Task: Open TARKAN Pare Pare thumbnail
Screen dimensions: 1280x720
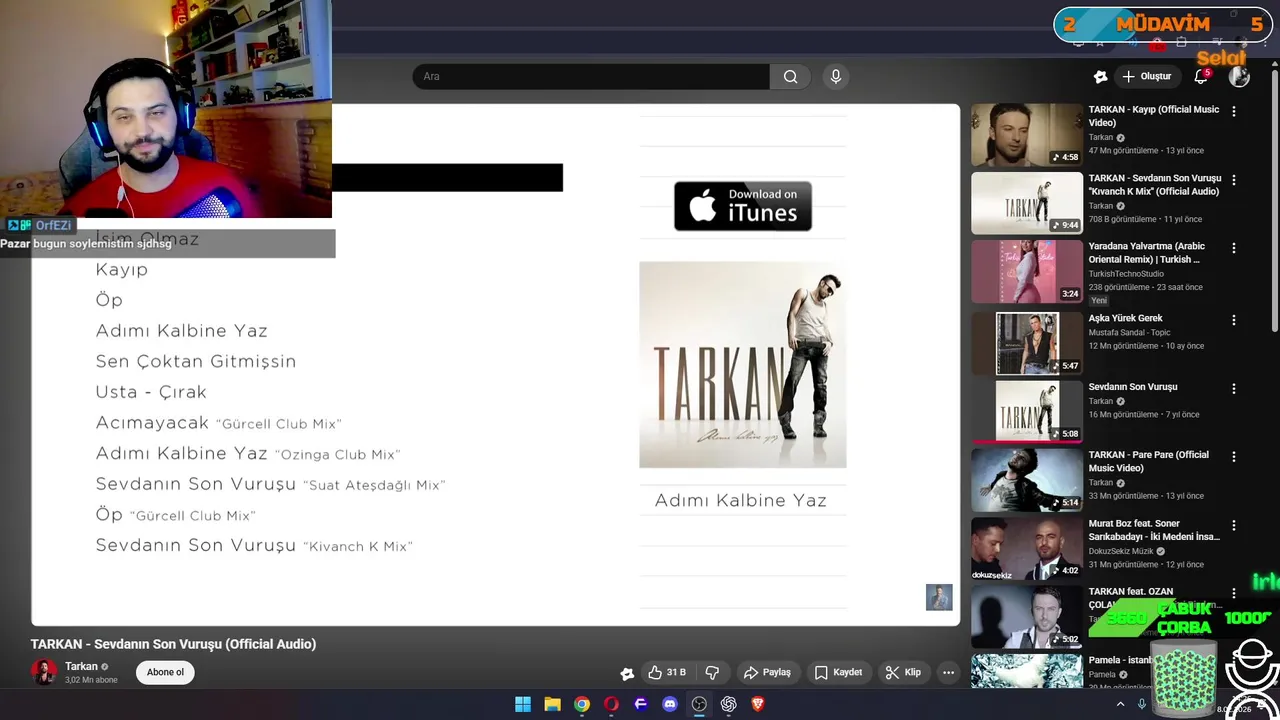Action: [x=1027, y=480]
